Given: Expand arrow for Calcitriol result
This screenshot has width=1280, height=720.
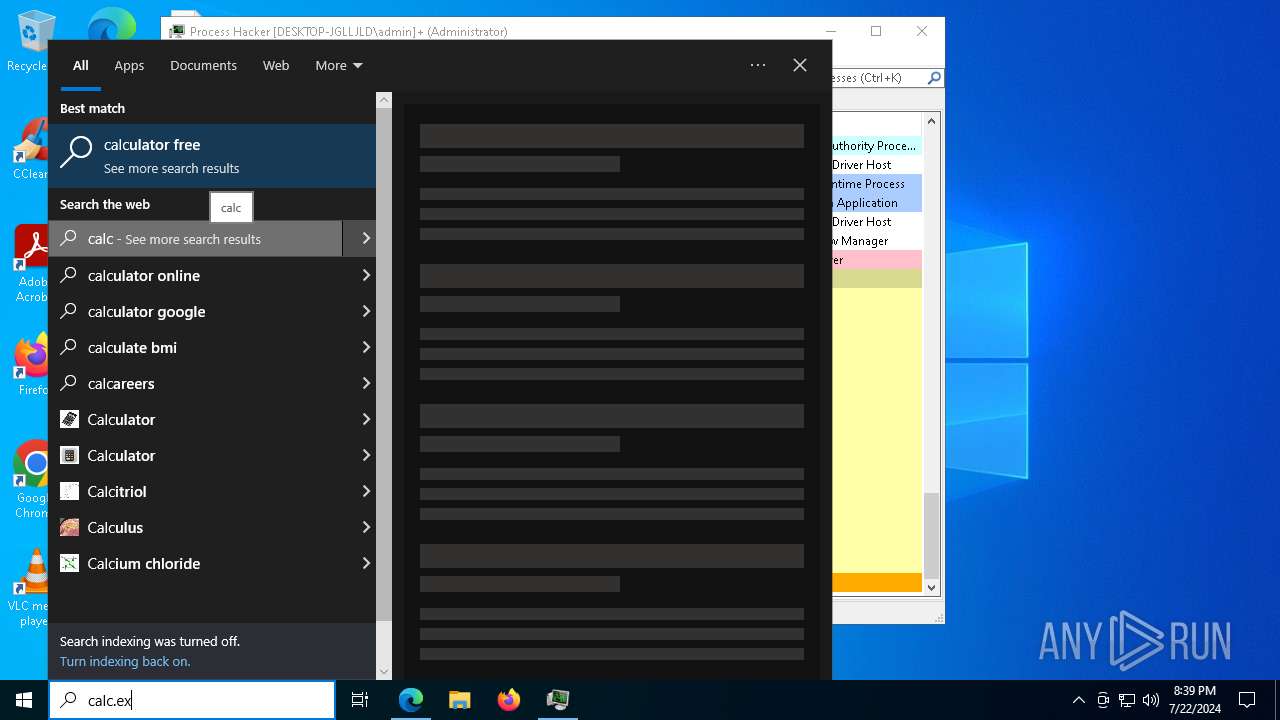Looking at the screenshot, I should [365, 491].
